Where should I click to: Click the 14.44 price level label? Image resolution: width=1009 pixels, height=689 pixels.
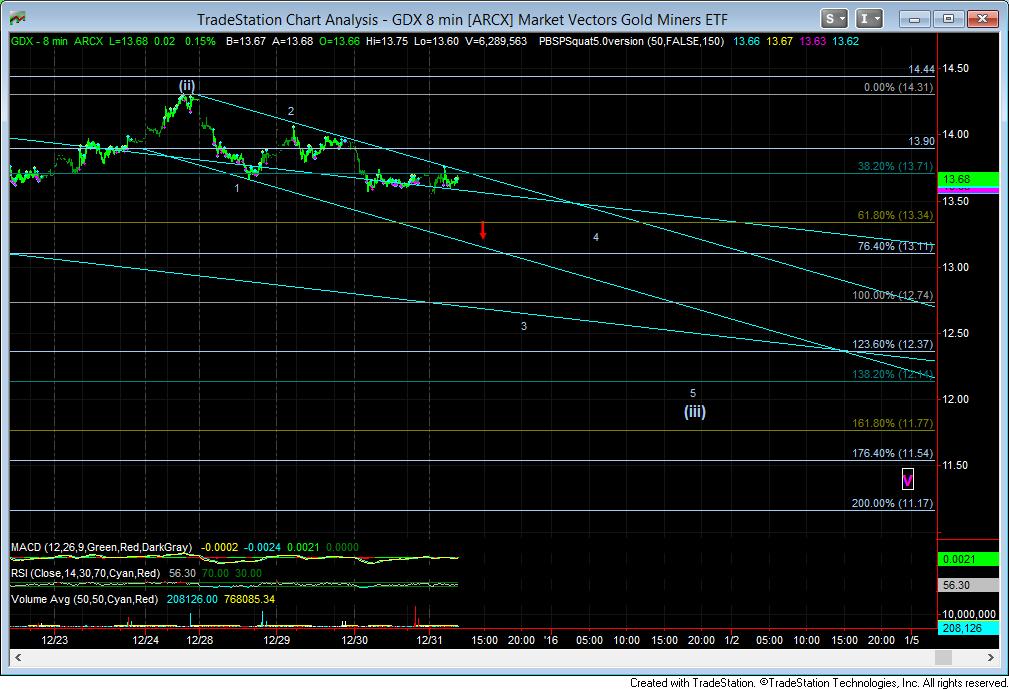(921, 69)
